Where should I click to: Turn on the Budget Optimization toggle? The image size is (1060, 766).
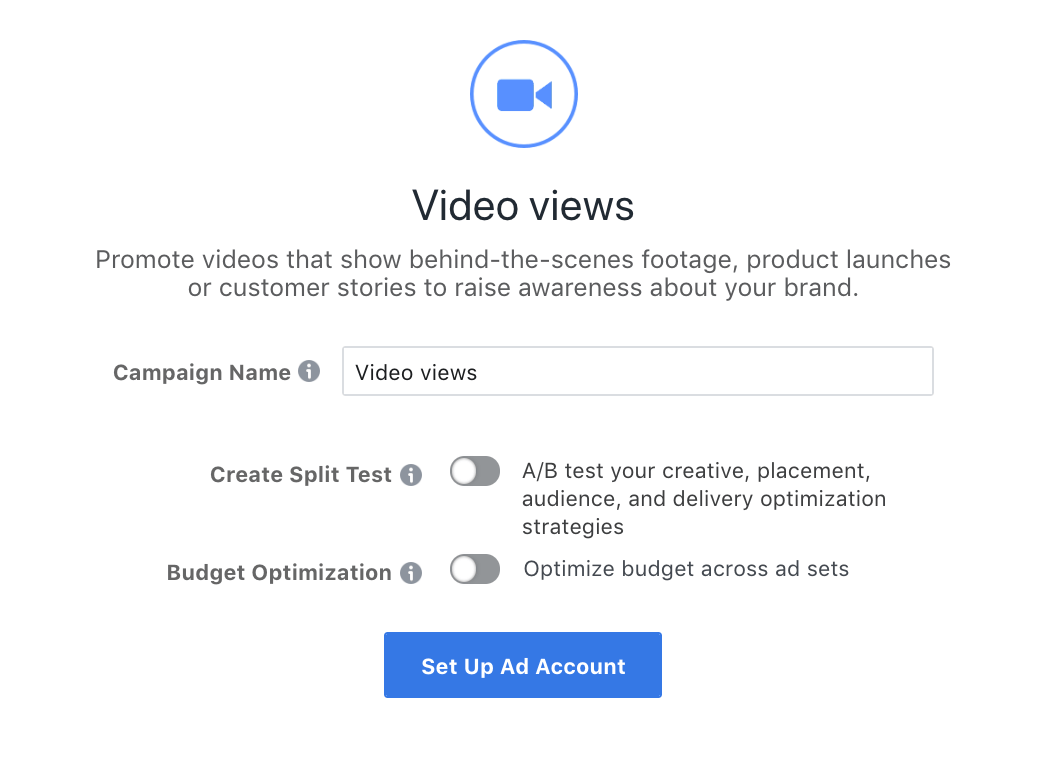coord(474,570)
